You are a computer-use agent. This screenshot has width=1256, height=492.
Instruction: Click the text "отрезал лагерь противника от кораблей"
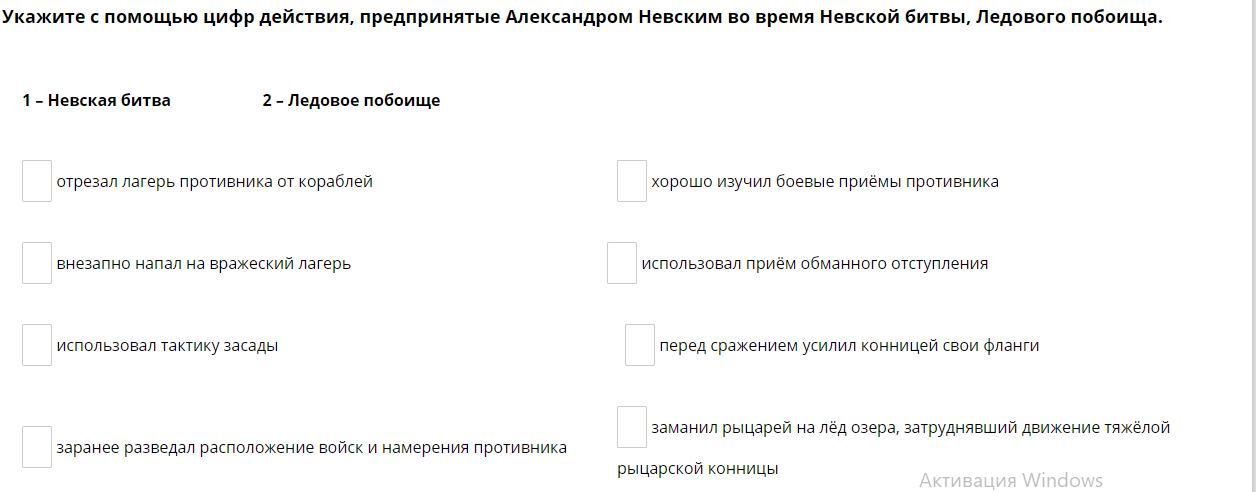[x=214, y=181]
